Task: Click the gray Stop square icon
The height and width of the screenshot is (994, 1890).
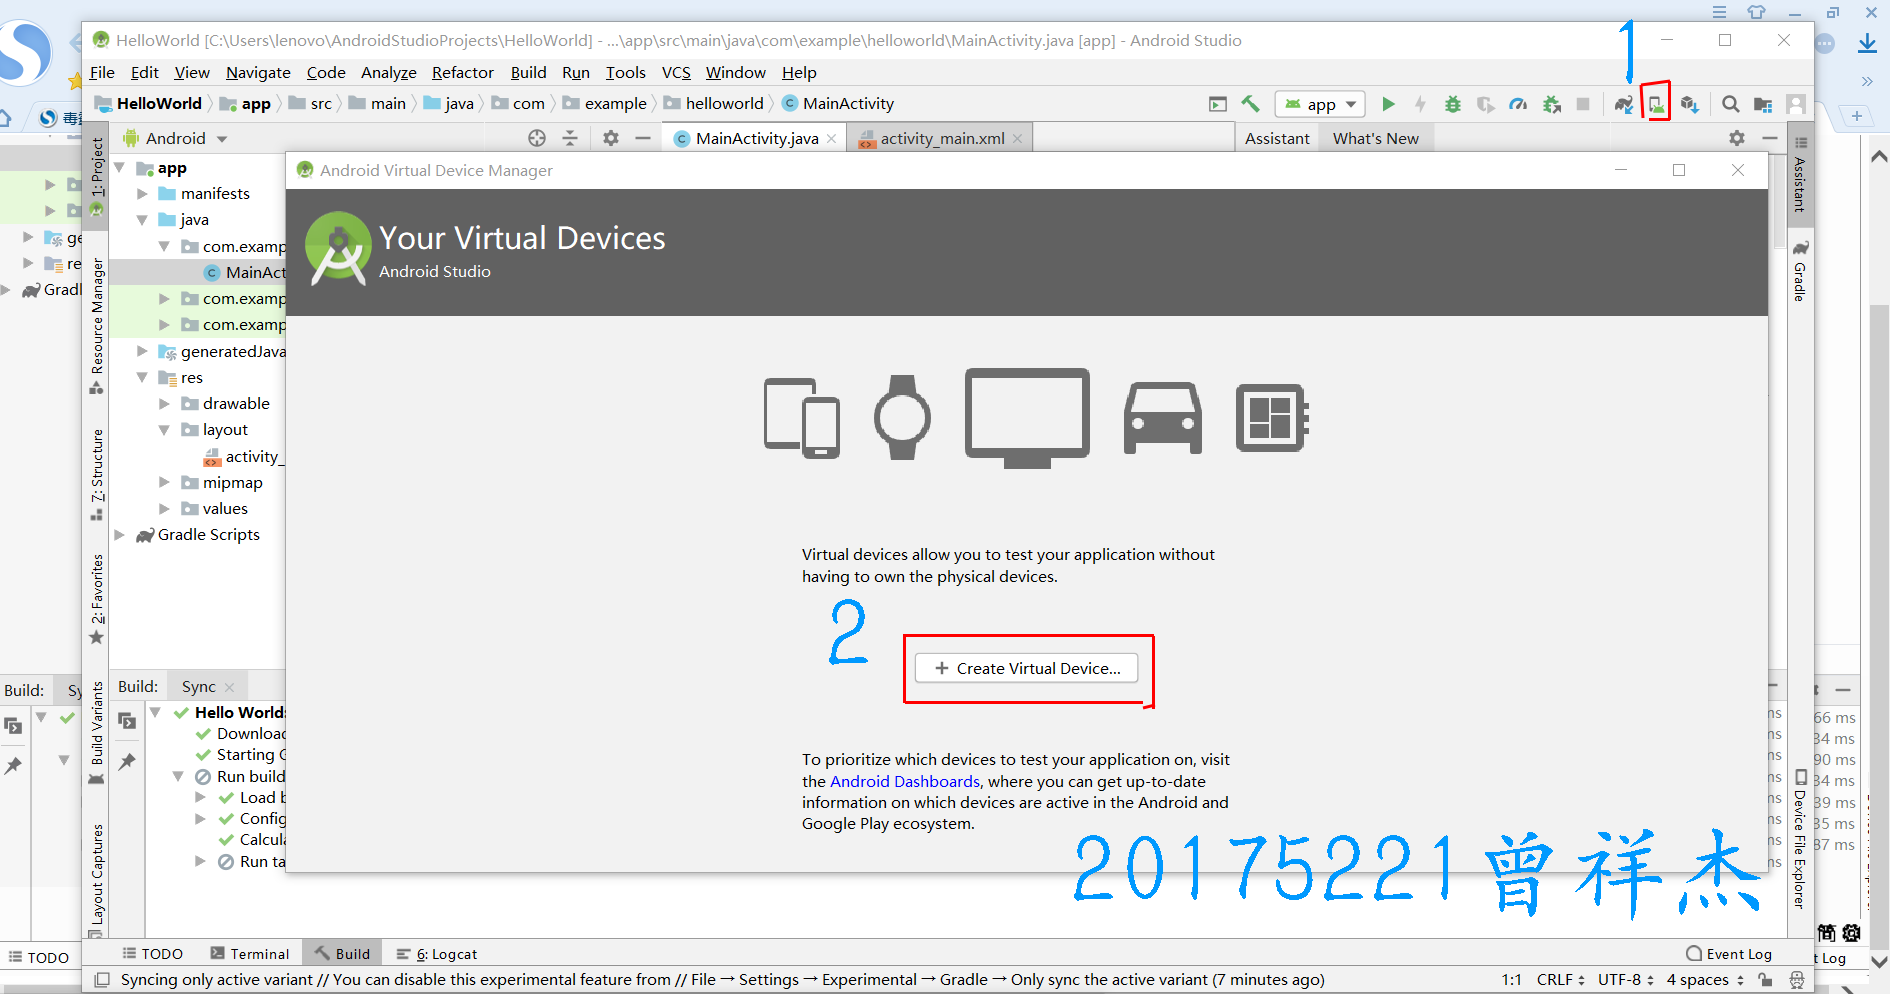Action: pos(1583,104)
